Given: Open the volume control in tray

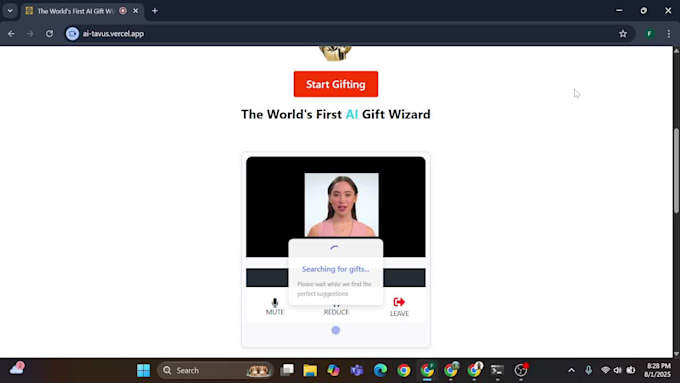Looking at the screenshot, I should point(618,370).
